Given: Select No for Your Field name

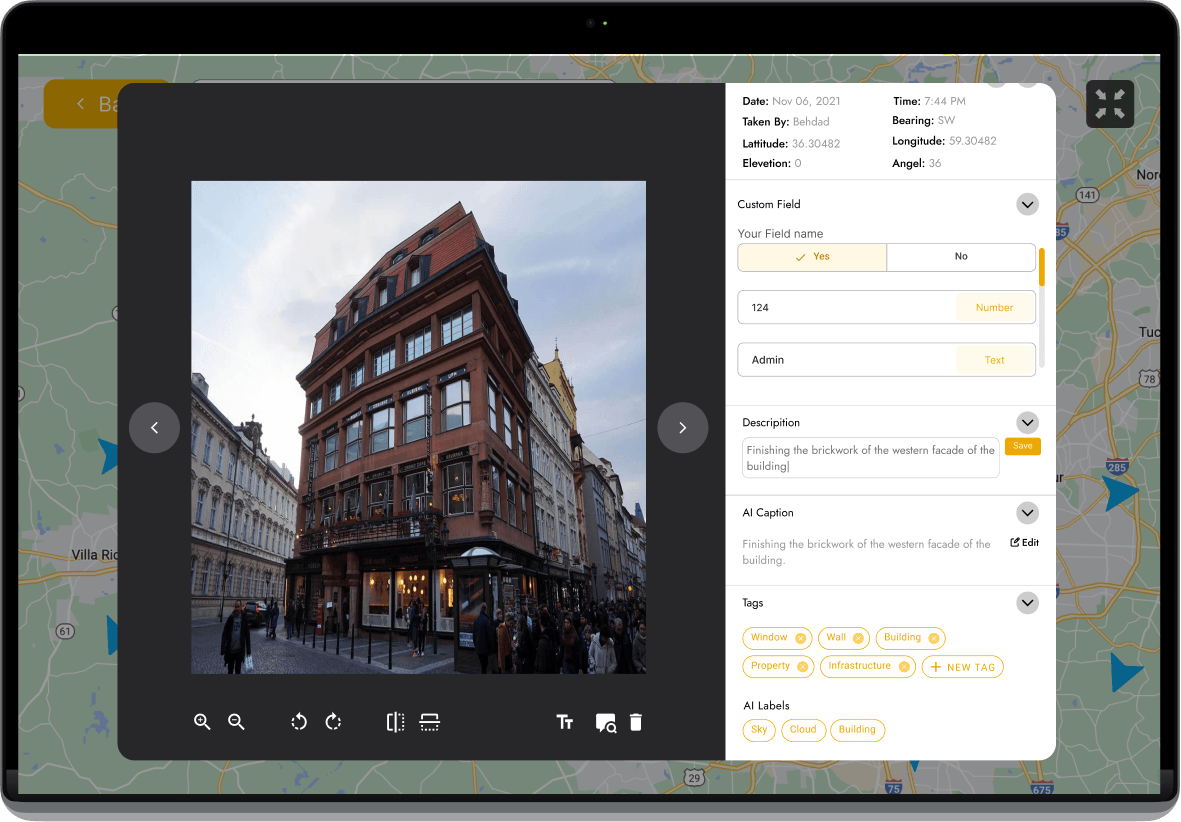Looking at the screenshot, I should click(960, 257).
